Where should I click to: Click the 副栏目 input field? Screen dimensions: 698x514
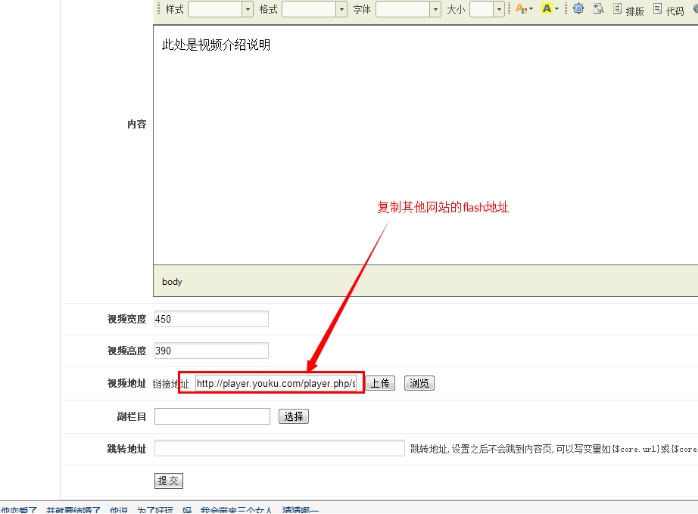click(x=212, y=417)
